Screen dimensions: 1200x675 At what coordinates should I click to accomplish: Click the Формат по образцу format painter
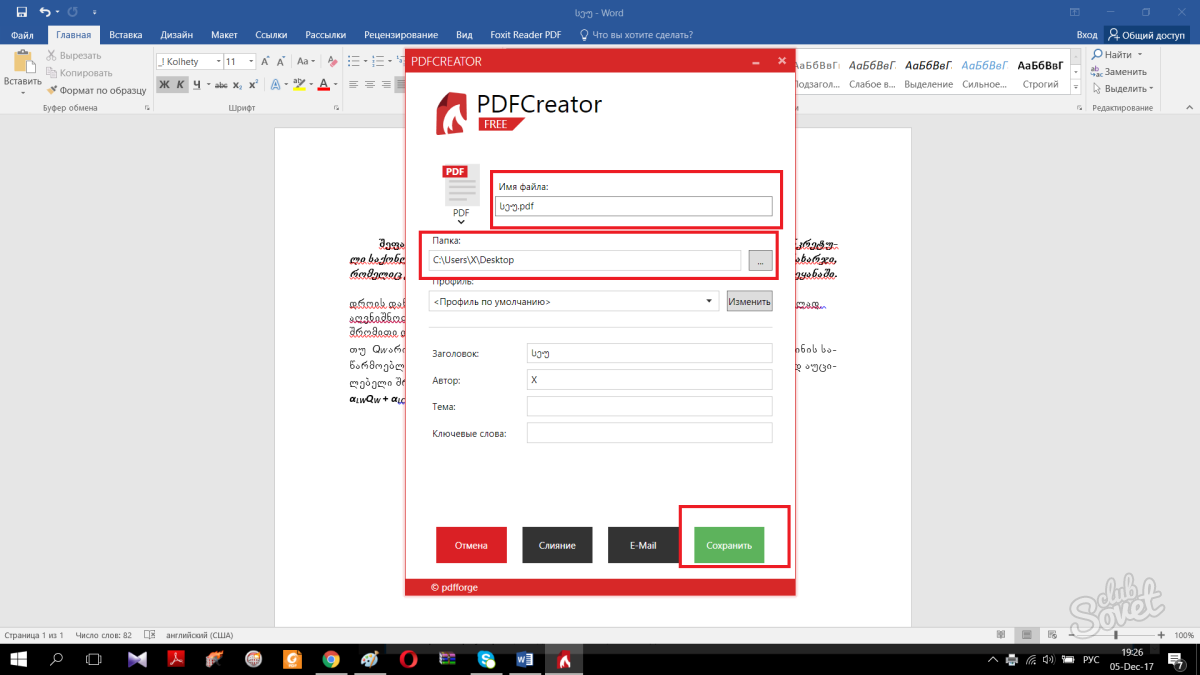click(96, 90)
